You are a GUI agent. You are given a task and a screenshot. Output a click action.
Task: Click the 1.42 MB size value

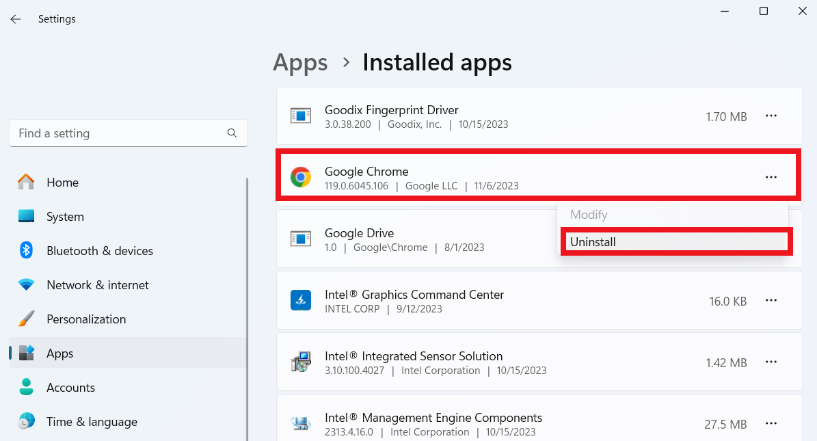click(726, 362)
